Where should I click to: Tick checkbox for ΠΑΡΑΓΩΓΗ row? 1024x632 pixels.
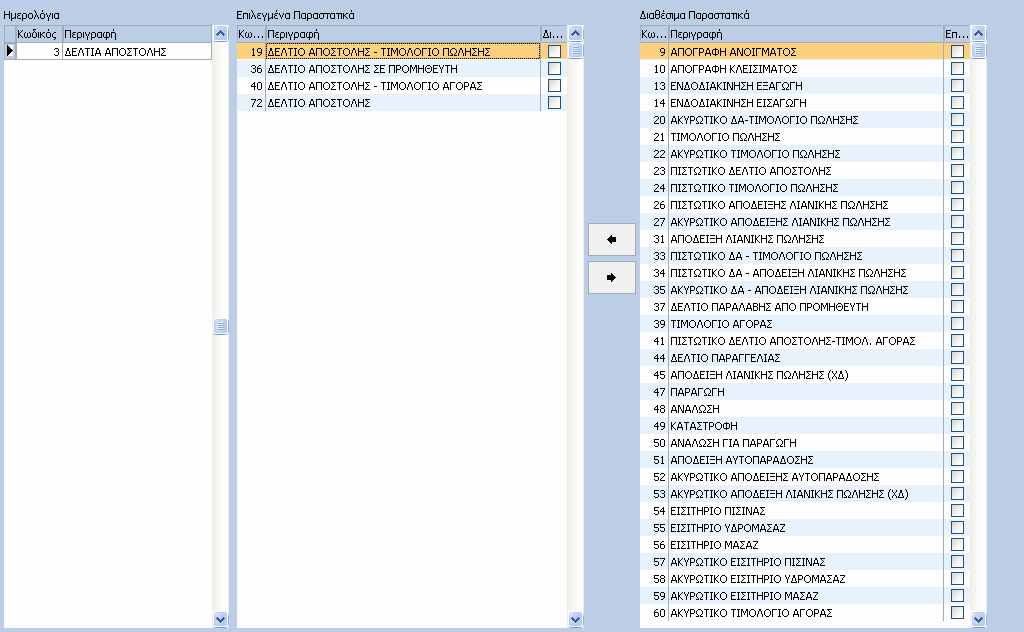click(957, 391)
